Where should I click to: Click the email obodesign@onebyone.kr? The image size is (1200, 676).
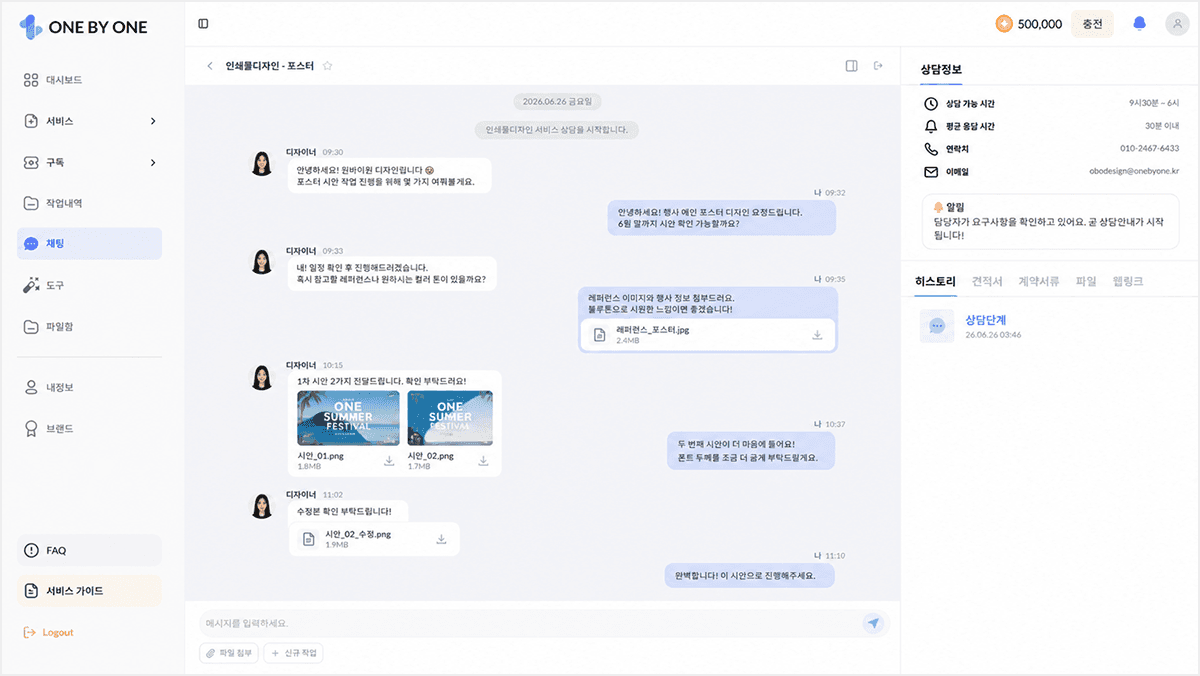[x=1134, y=172]
